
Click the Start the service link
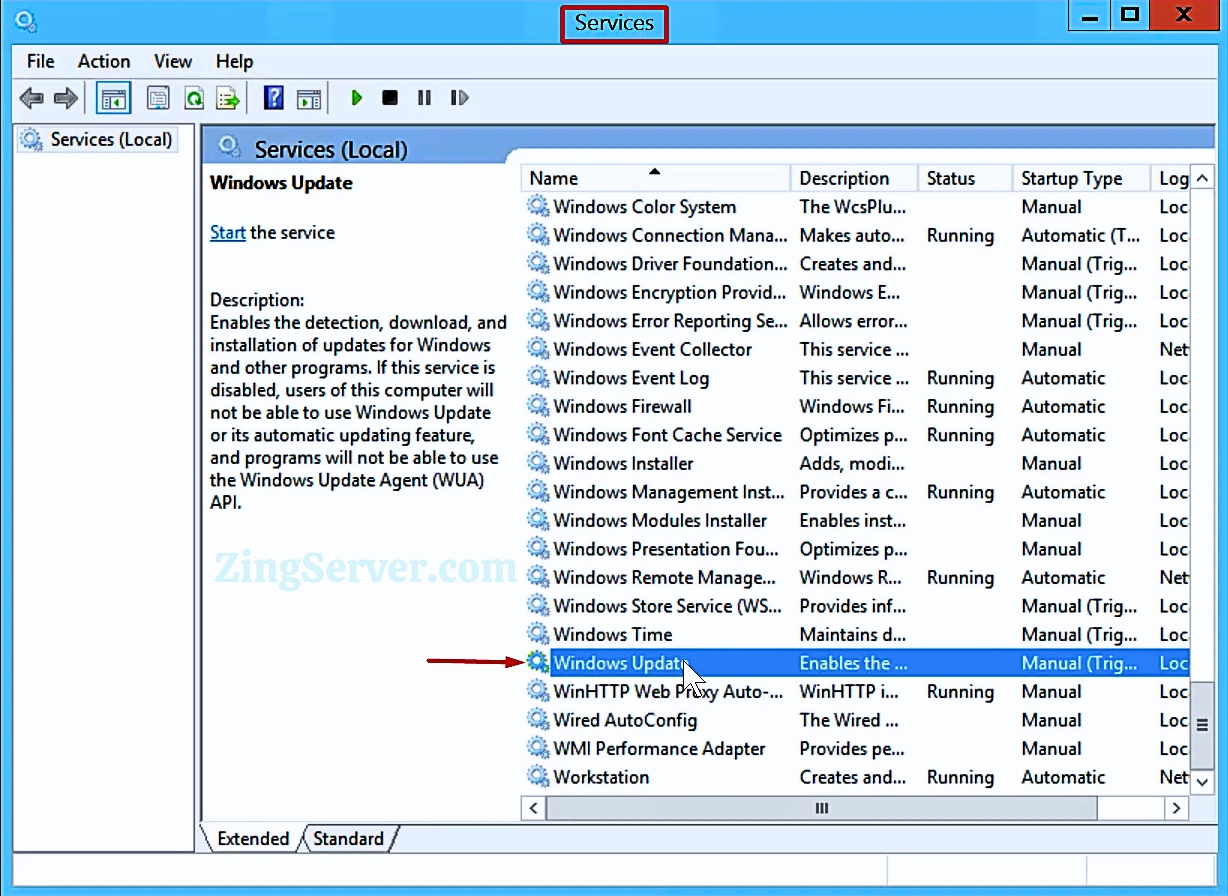(x=227, y=232)
